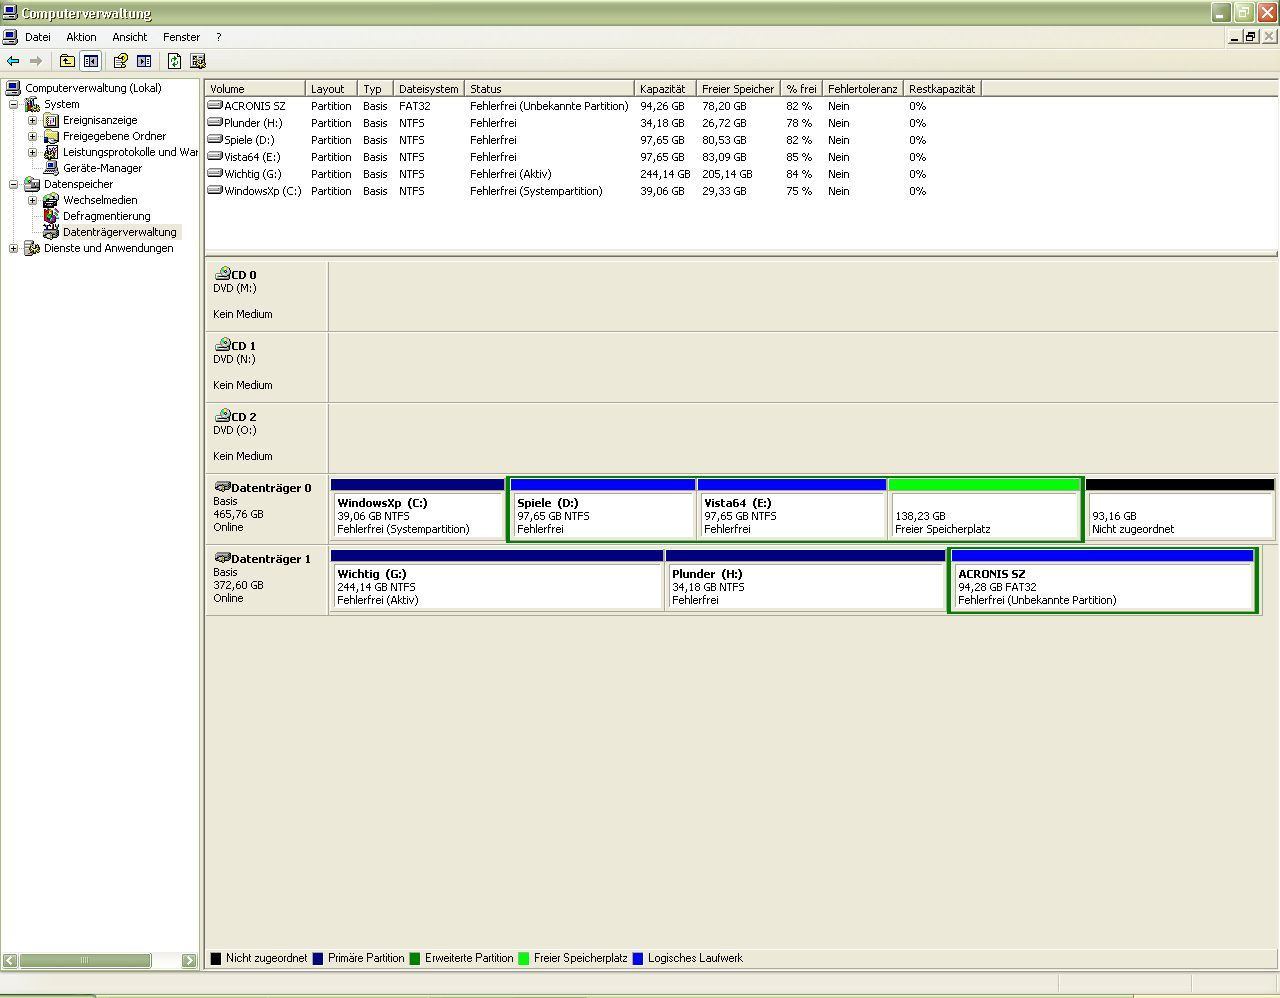Open the Fenster menu
This screenshot has height=998, width=1280.
point(181,37)
